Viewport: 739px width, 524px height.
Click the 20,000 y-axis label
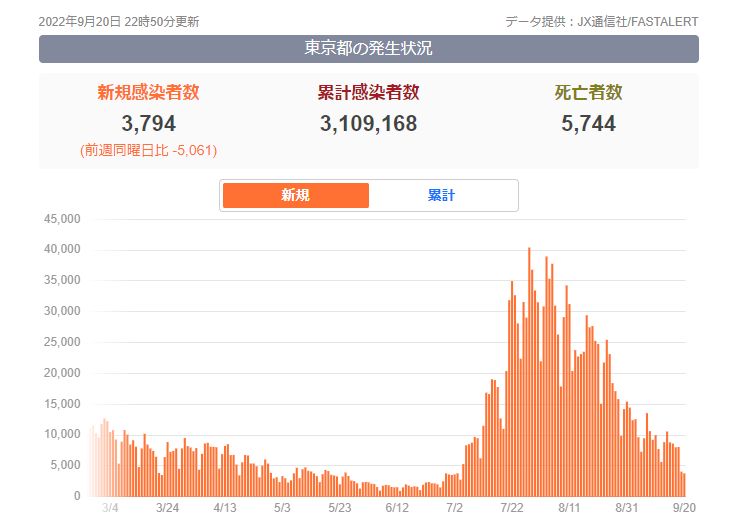(x=62, y=373)
